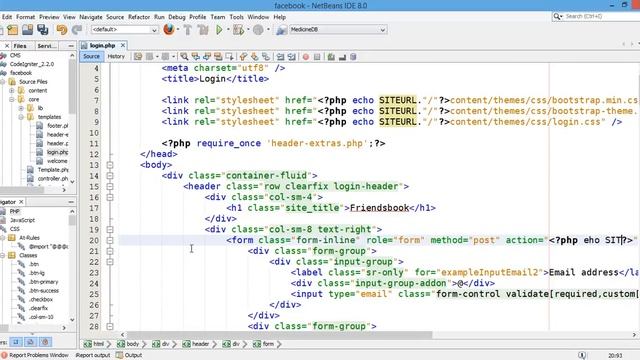
Task: Open the Navigate menu
Action: coord(91,17)
